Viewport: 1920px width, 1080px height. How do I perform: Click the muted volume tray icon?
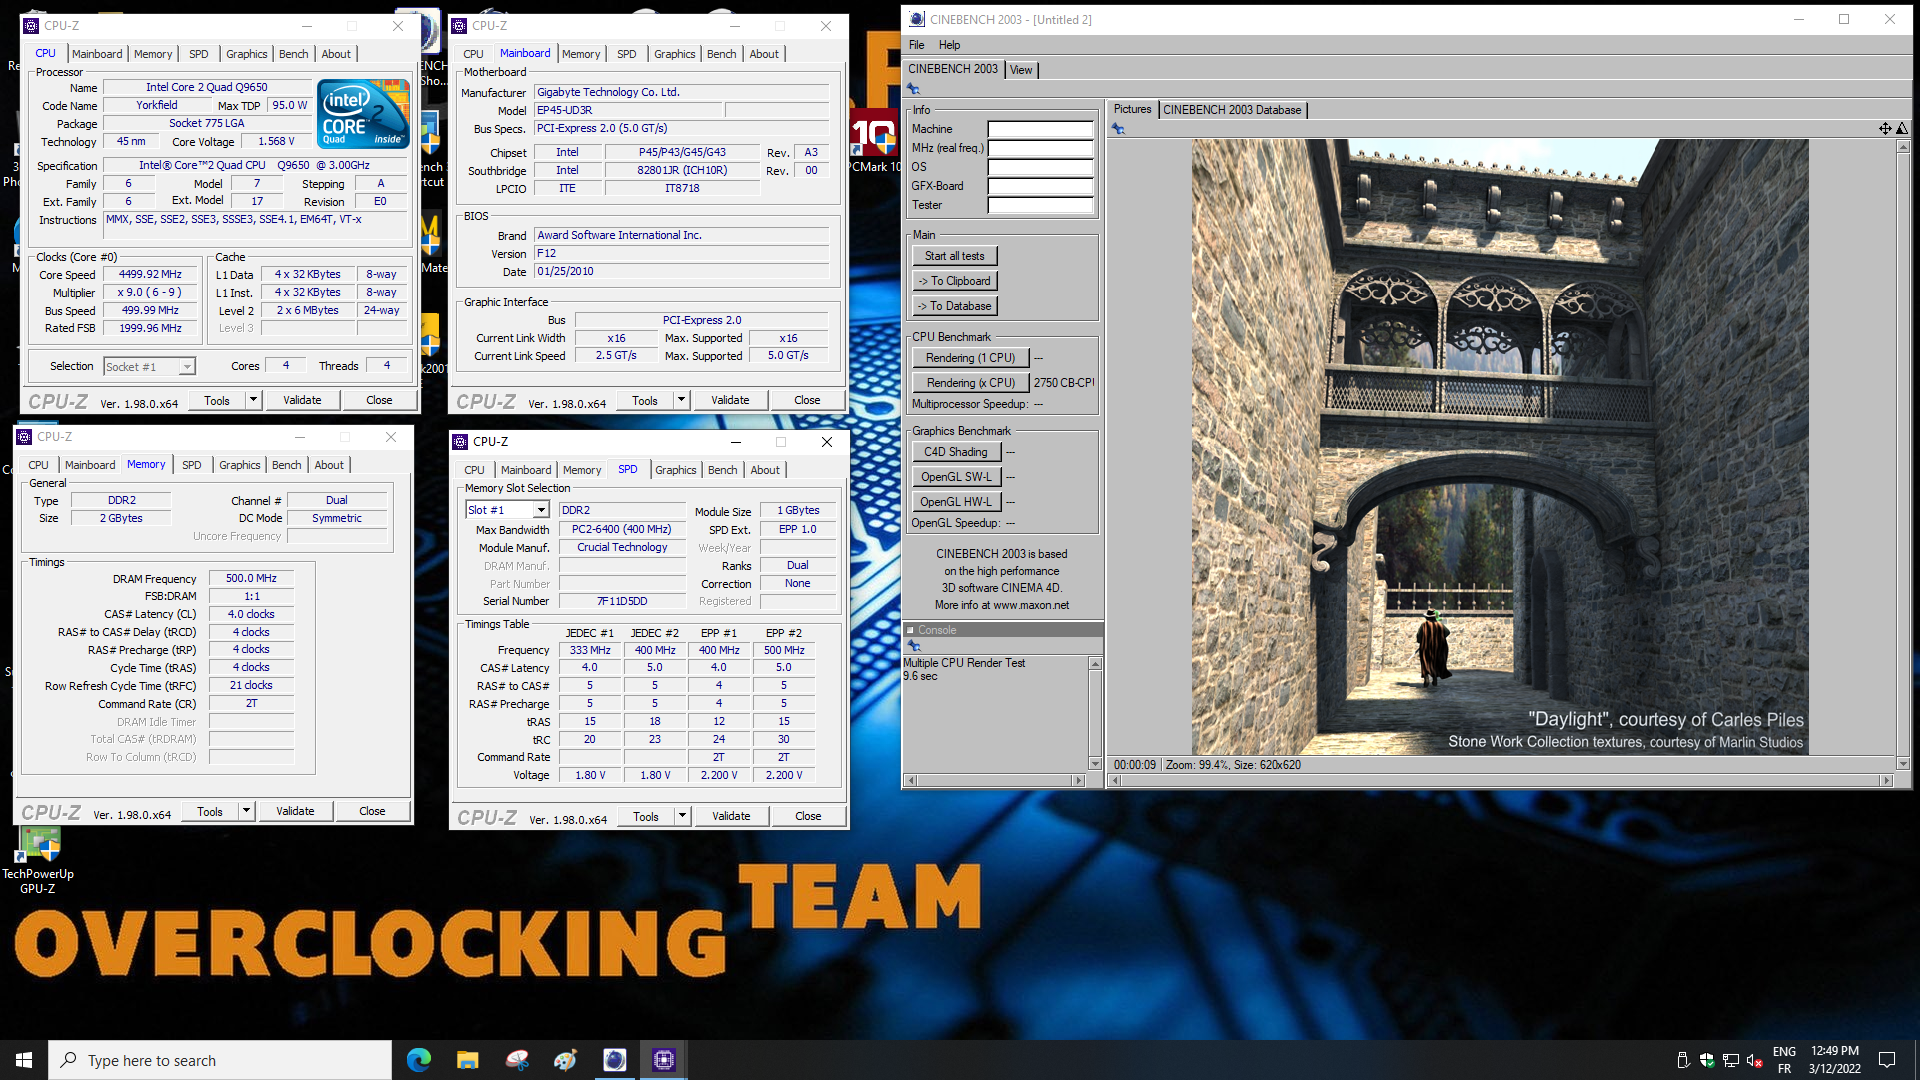(x=1754, y=1061)
